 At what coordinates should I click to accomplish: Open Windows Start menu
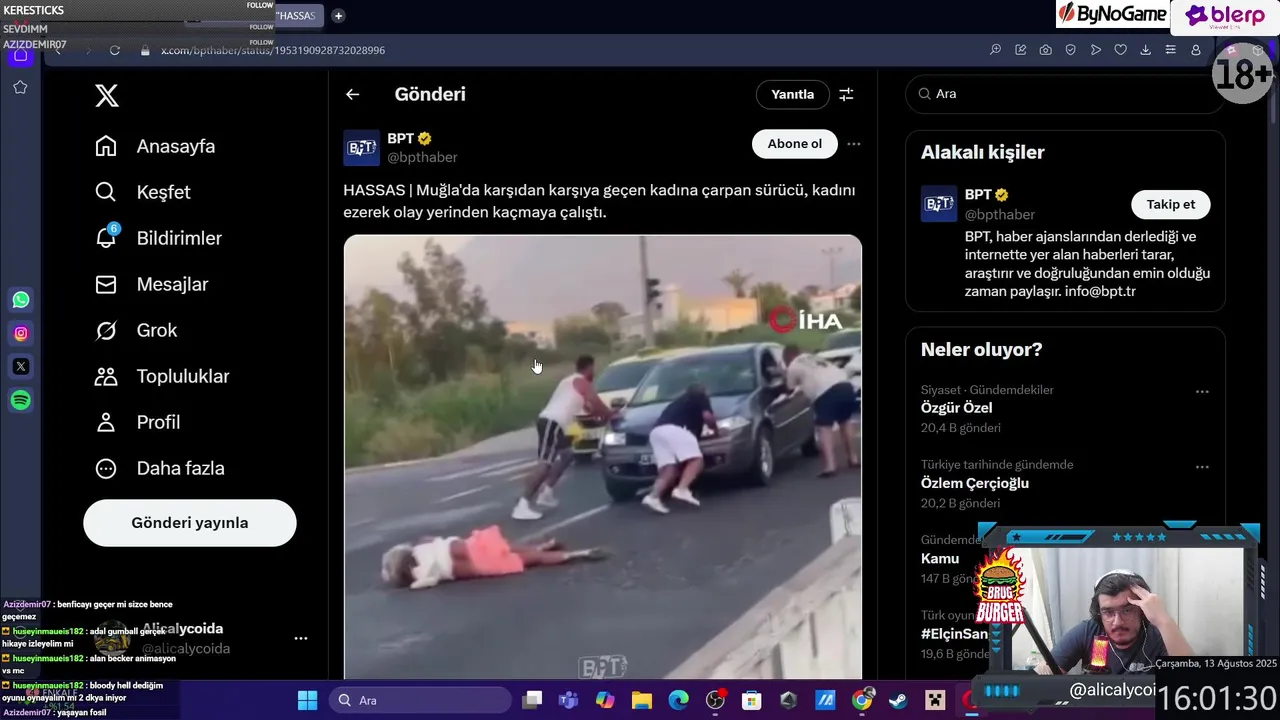coord(307,700)
